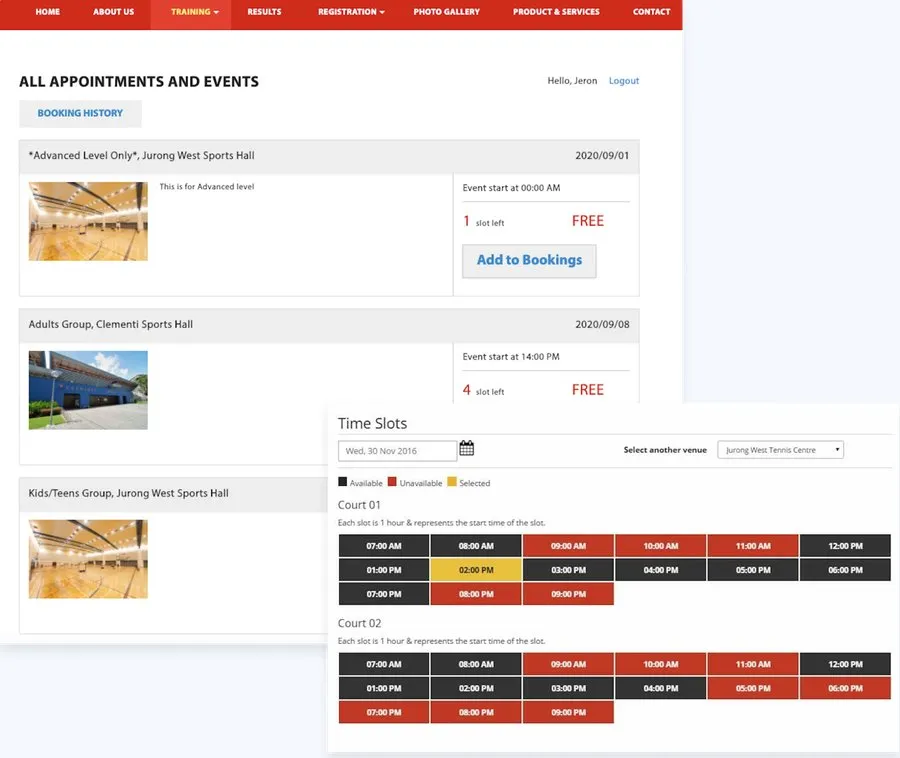Click the date field Wed, 30 Nov 2016

tap(397, 451)
